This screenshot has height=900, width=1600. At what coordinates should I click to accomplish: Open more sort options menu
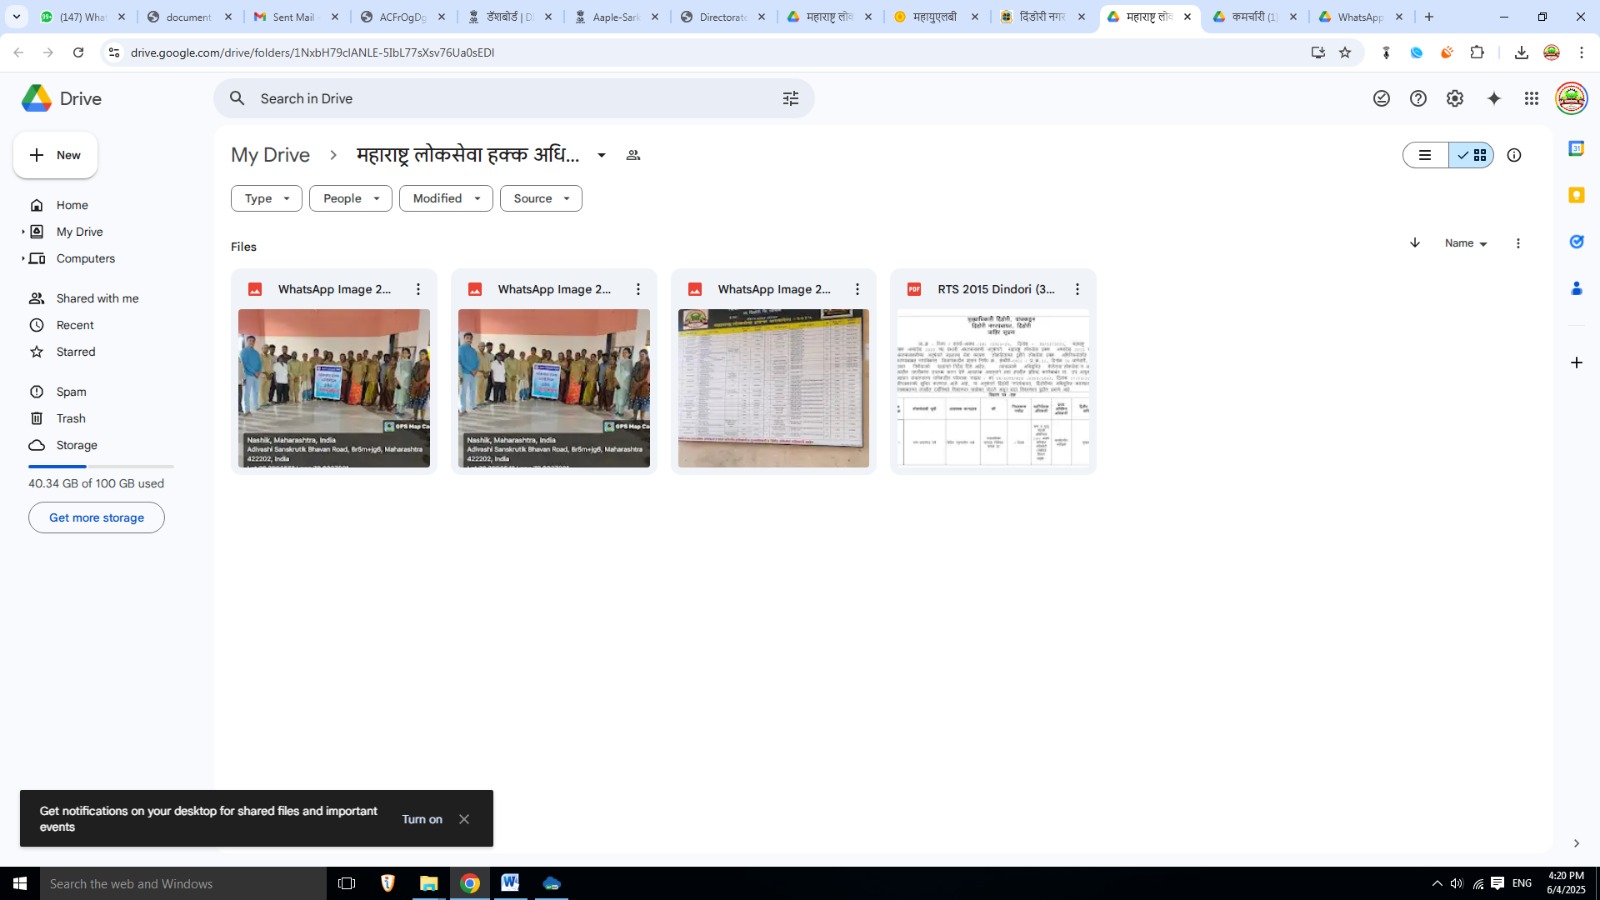tap(1518, 243)
